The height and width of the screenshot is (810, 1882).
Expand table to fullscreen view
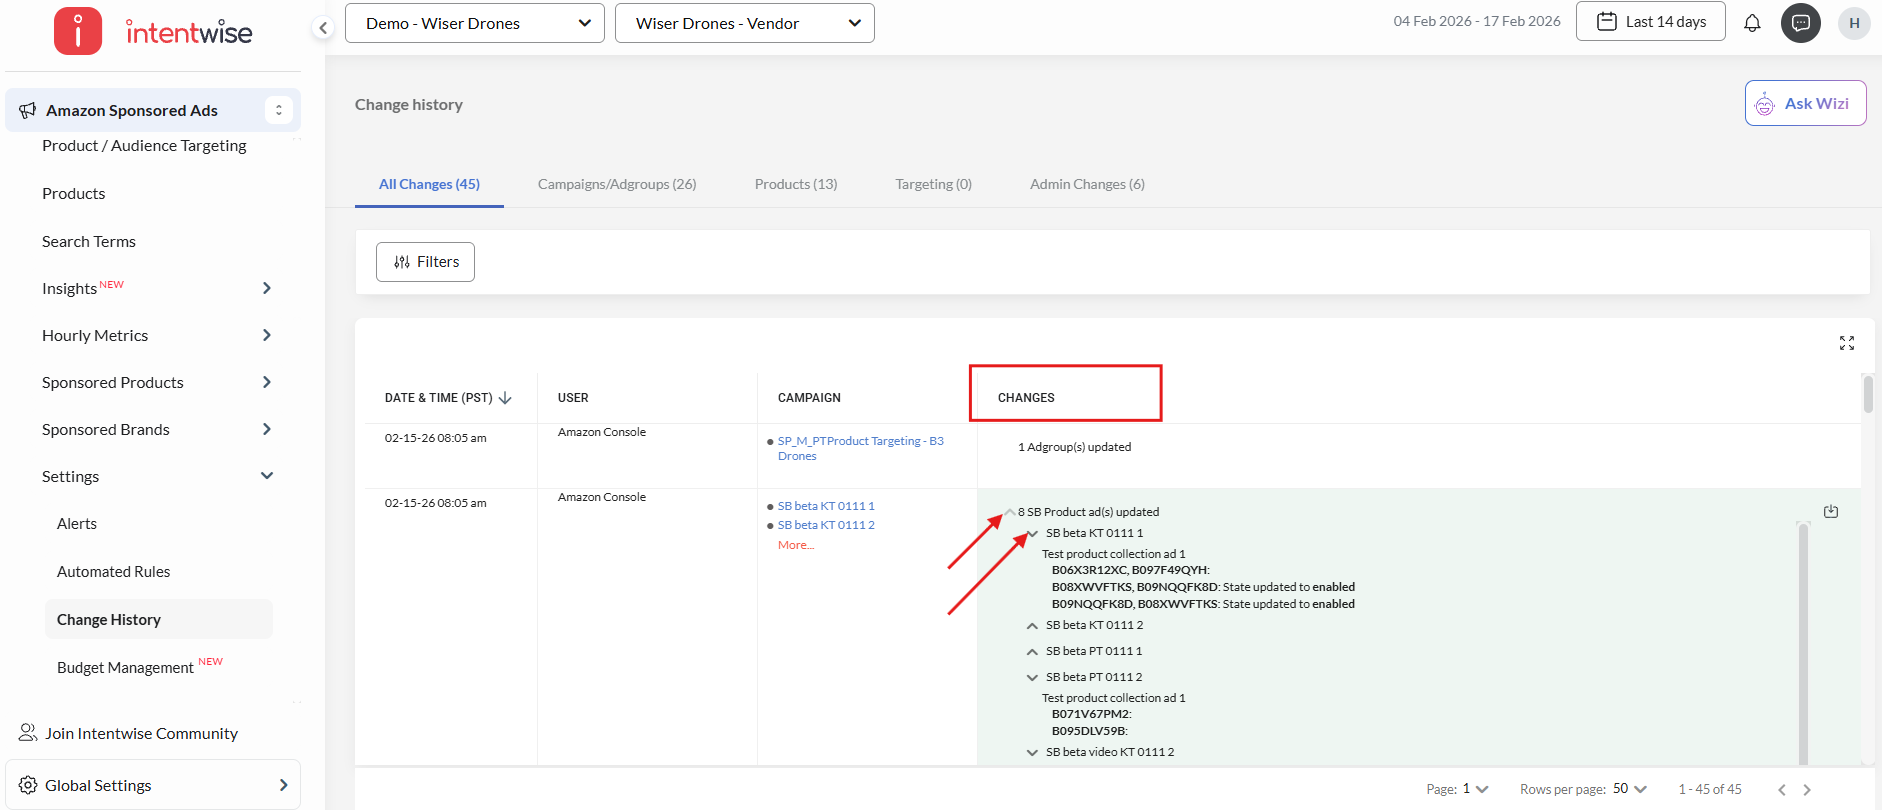1846,343
